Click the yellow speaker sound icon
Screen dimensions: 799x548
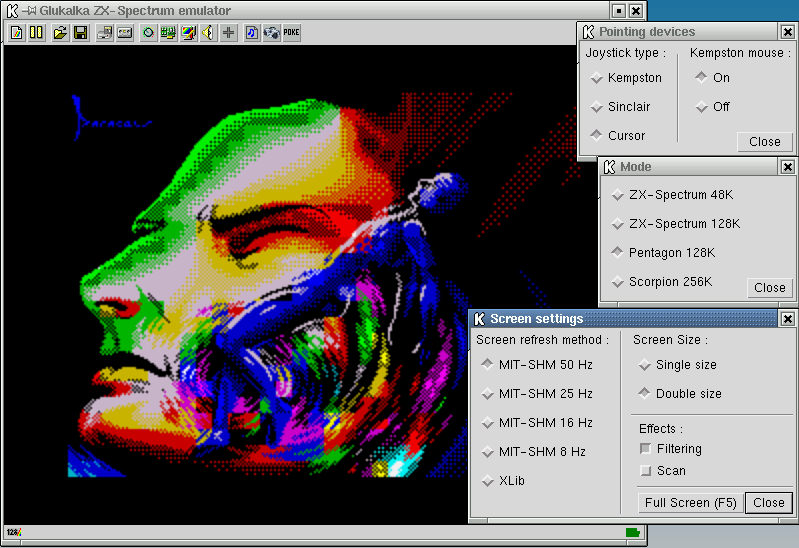tap(208, 33)
